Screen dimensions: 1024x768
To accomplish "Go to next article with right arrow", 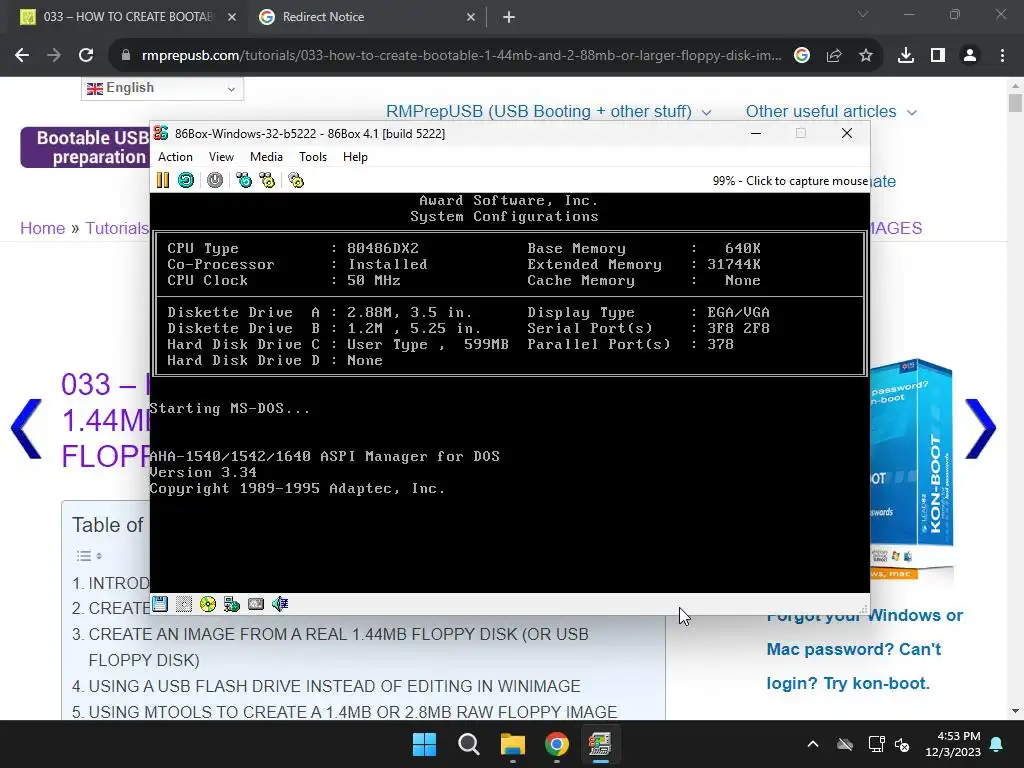I will point(980,428).
